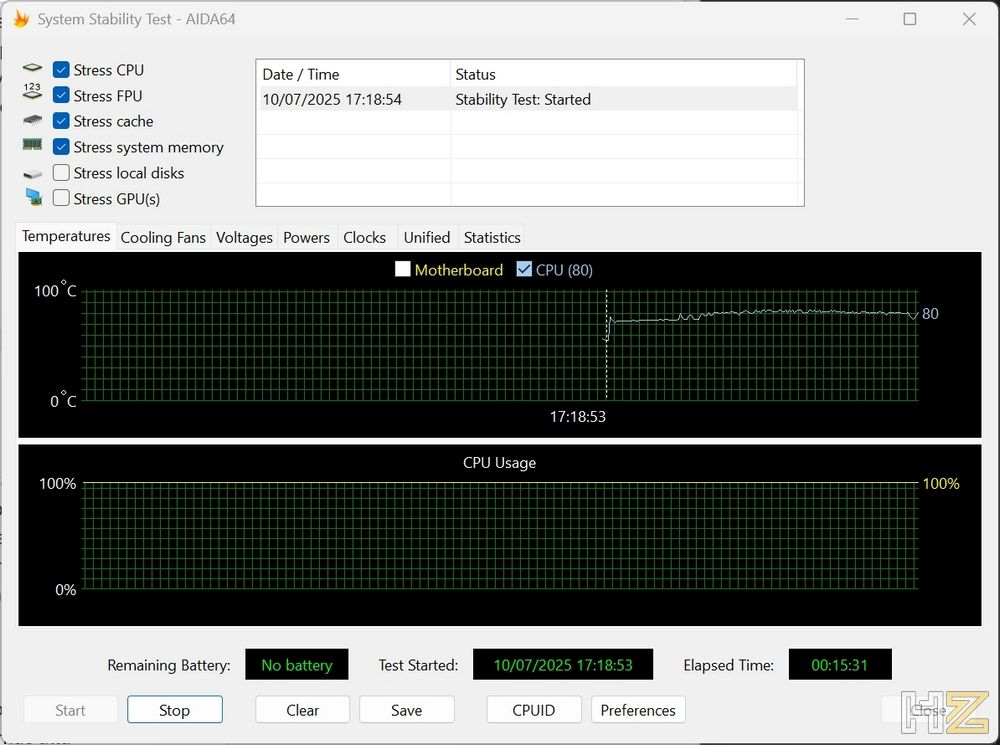Click the Clear button
The image size is (1000, 745).
pos(302,709)
